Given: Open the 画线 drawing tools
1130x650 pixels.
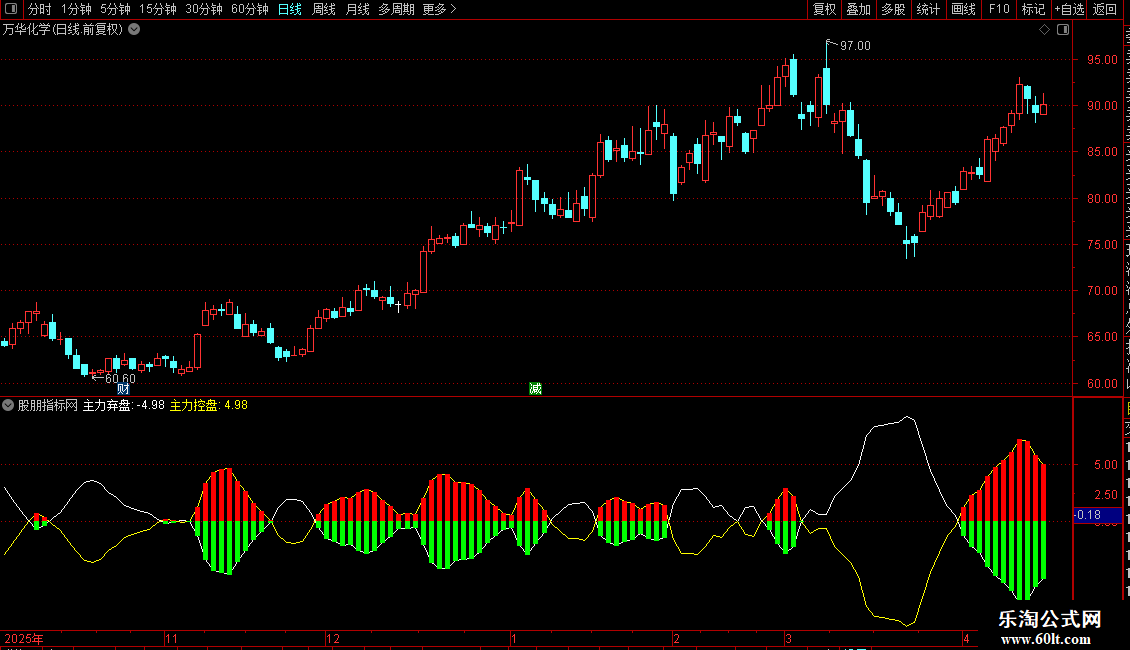Looking at the screenshot, I should pyautogui.click(x=963, y=9).
